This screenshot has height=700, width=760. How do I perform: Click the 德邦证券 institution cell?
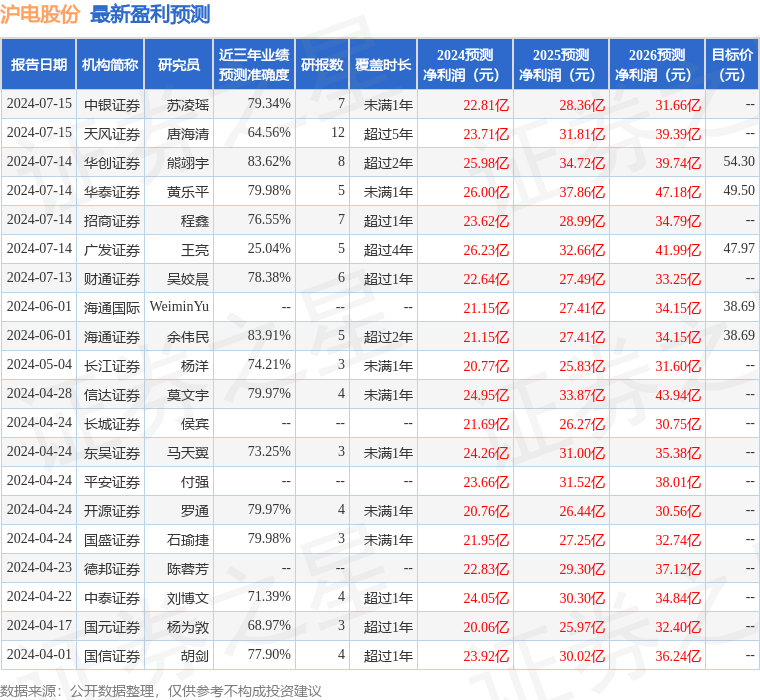112,569
